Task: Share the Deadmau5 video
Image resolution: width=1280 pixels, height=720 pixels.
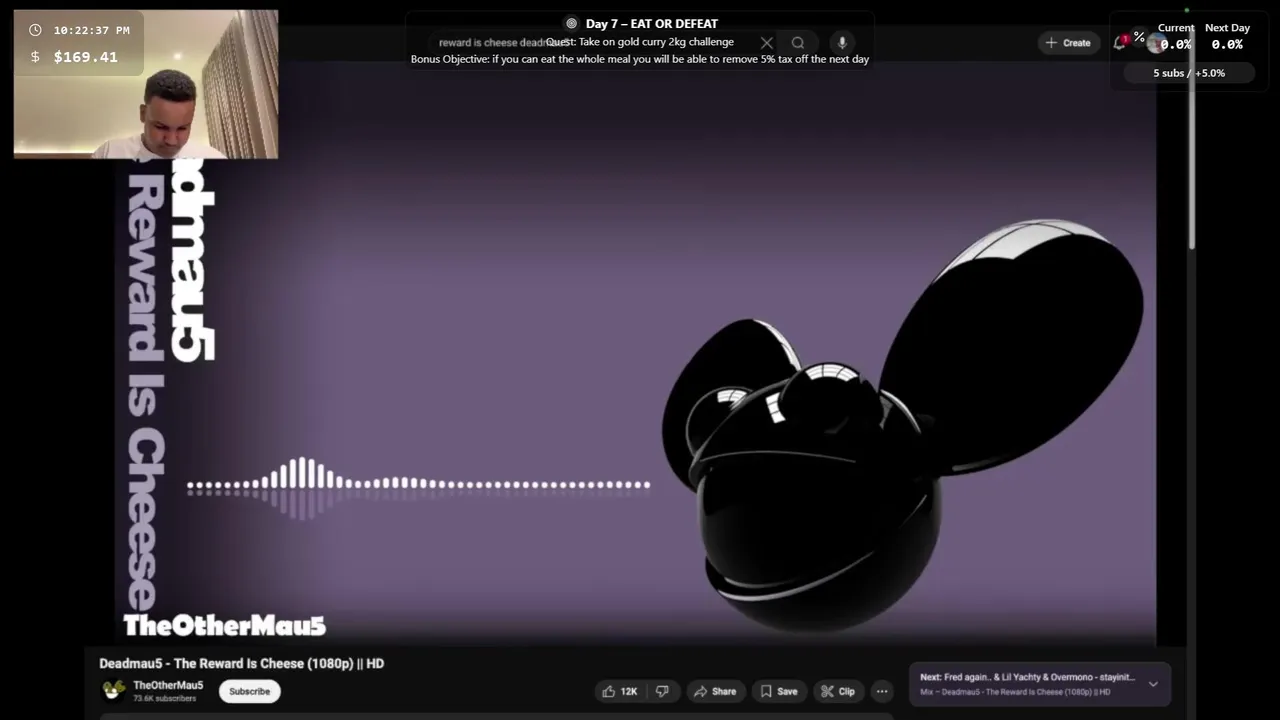Action: [x=714, y=691]
